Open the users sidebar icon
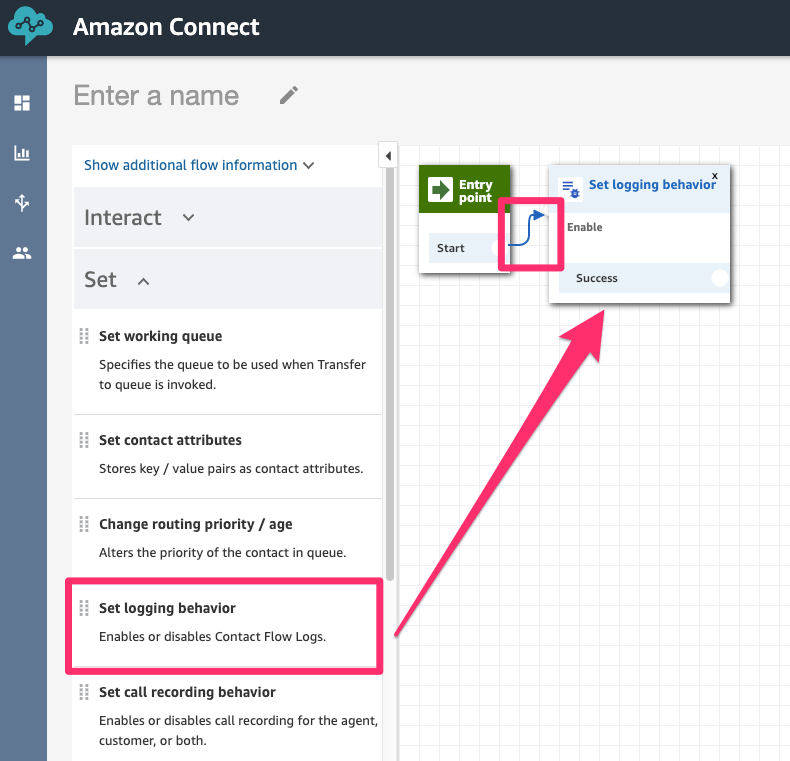The height and width of the screenshot is (761, 790). 22,252
